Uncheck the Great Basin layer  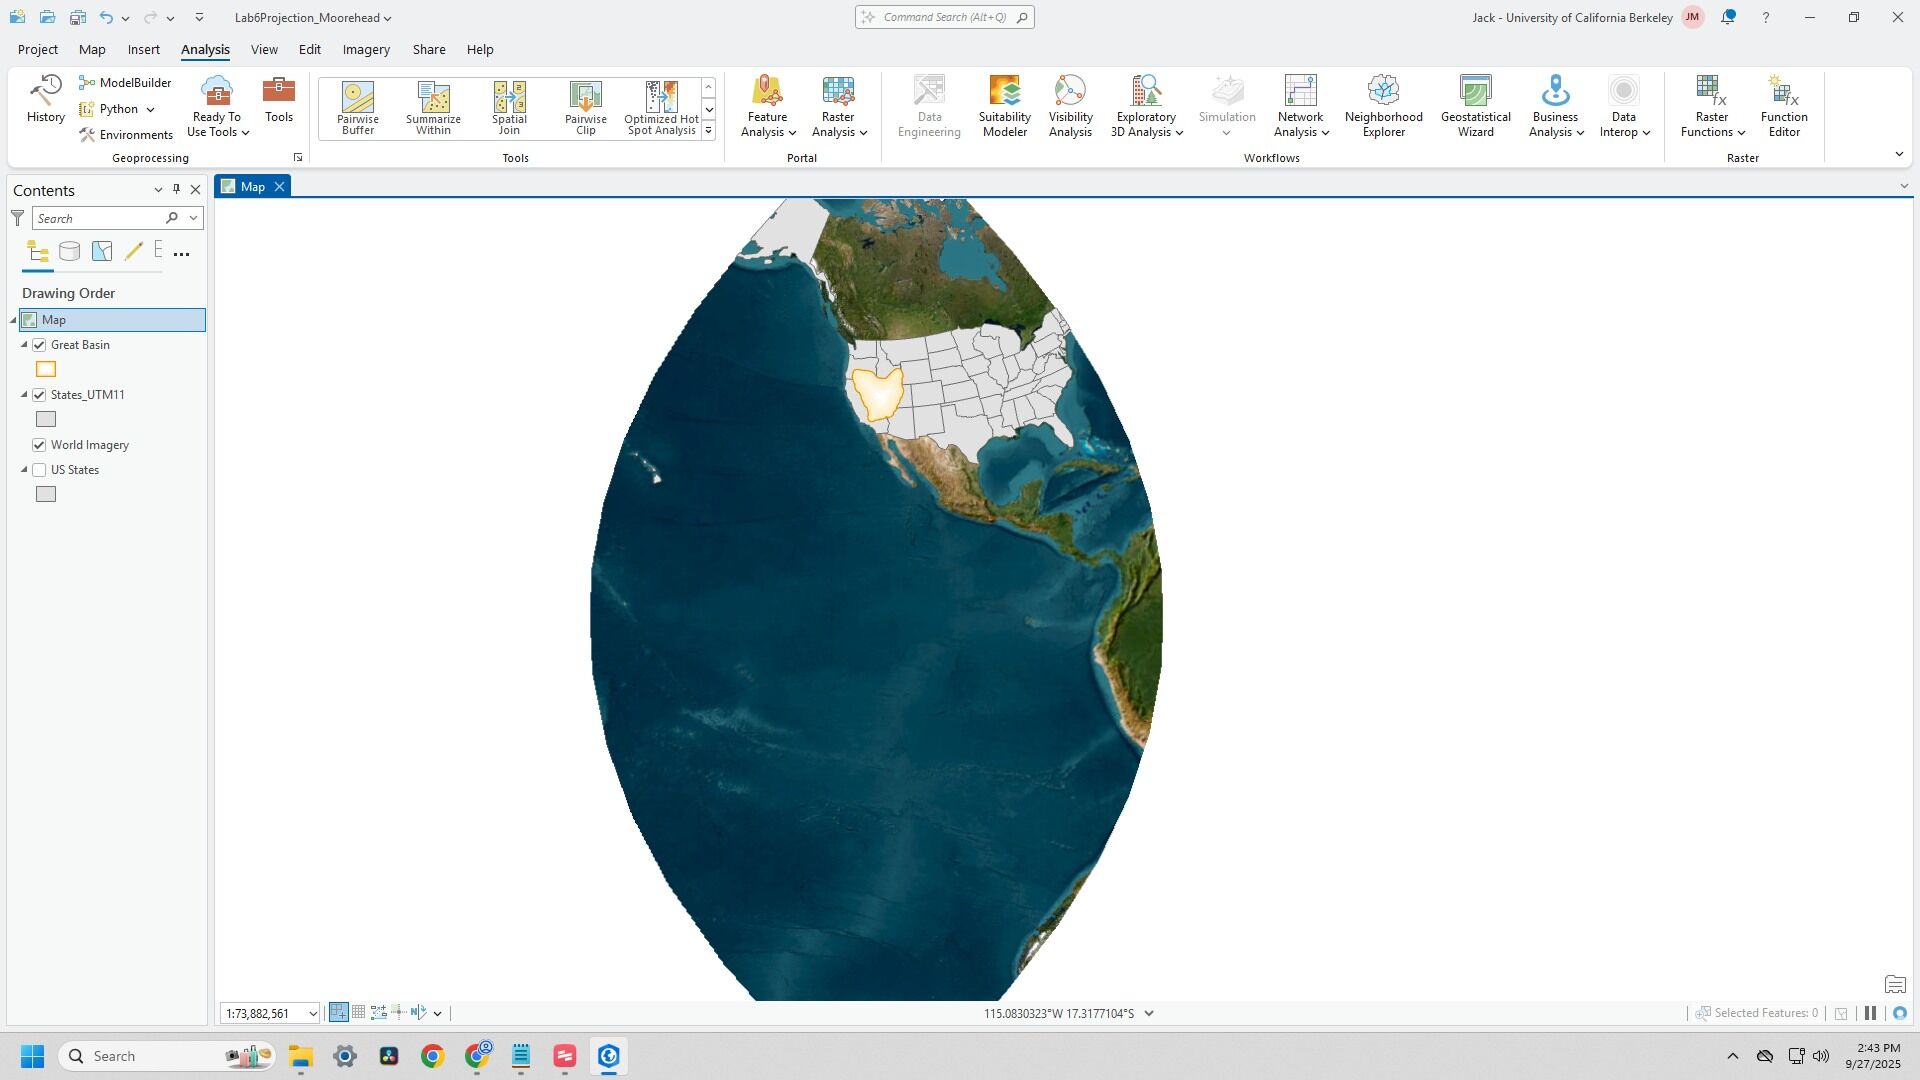40,345
